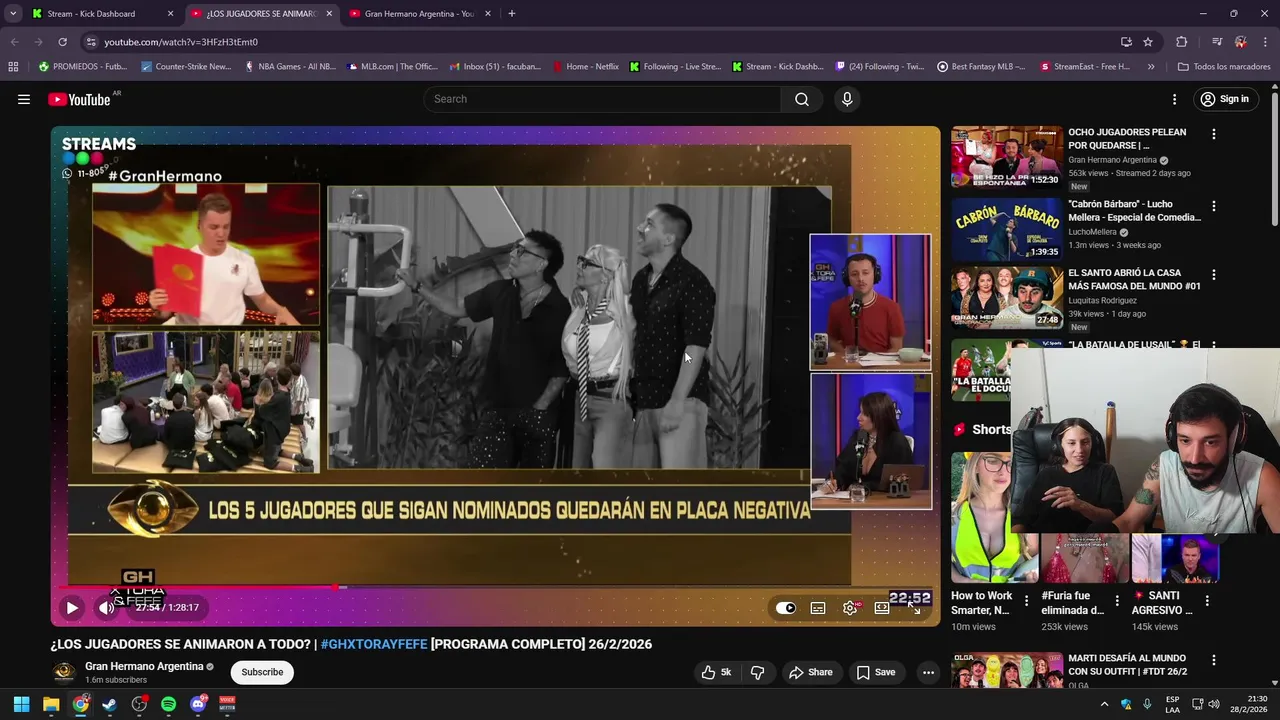The height and width of the screenshot is (720, 1280).
Task: Play the paused video
Action: (72, 607)
